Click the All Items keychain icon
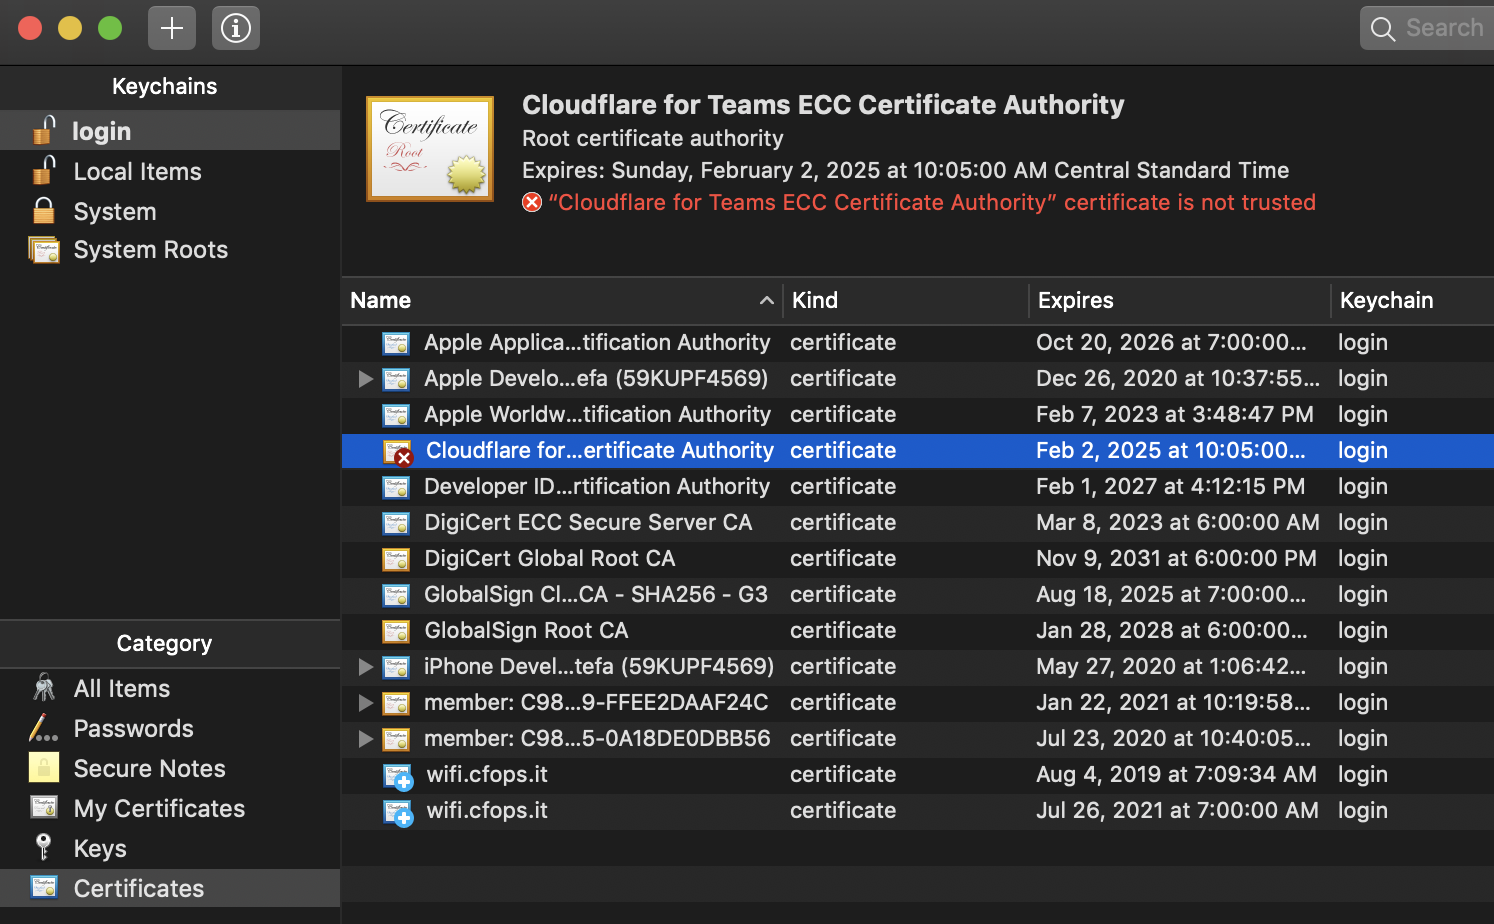This screenshot has height=924, width=1494. [x=42, y=688]
